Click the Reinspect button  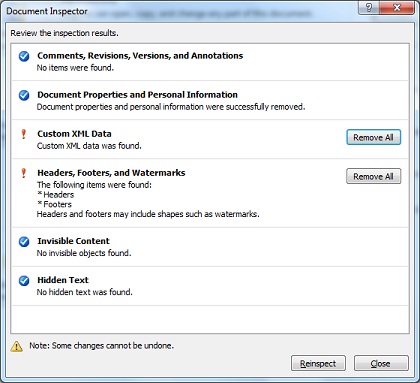point(318,363)
